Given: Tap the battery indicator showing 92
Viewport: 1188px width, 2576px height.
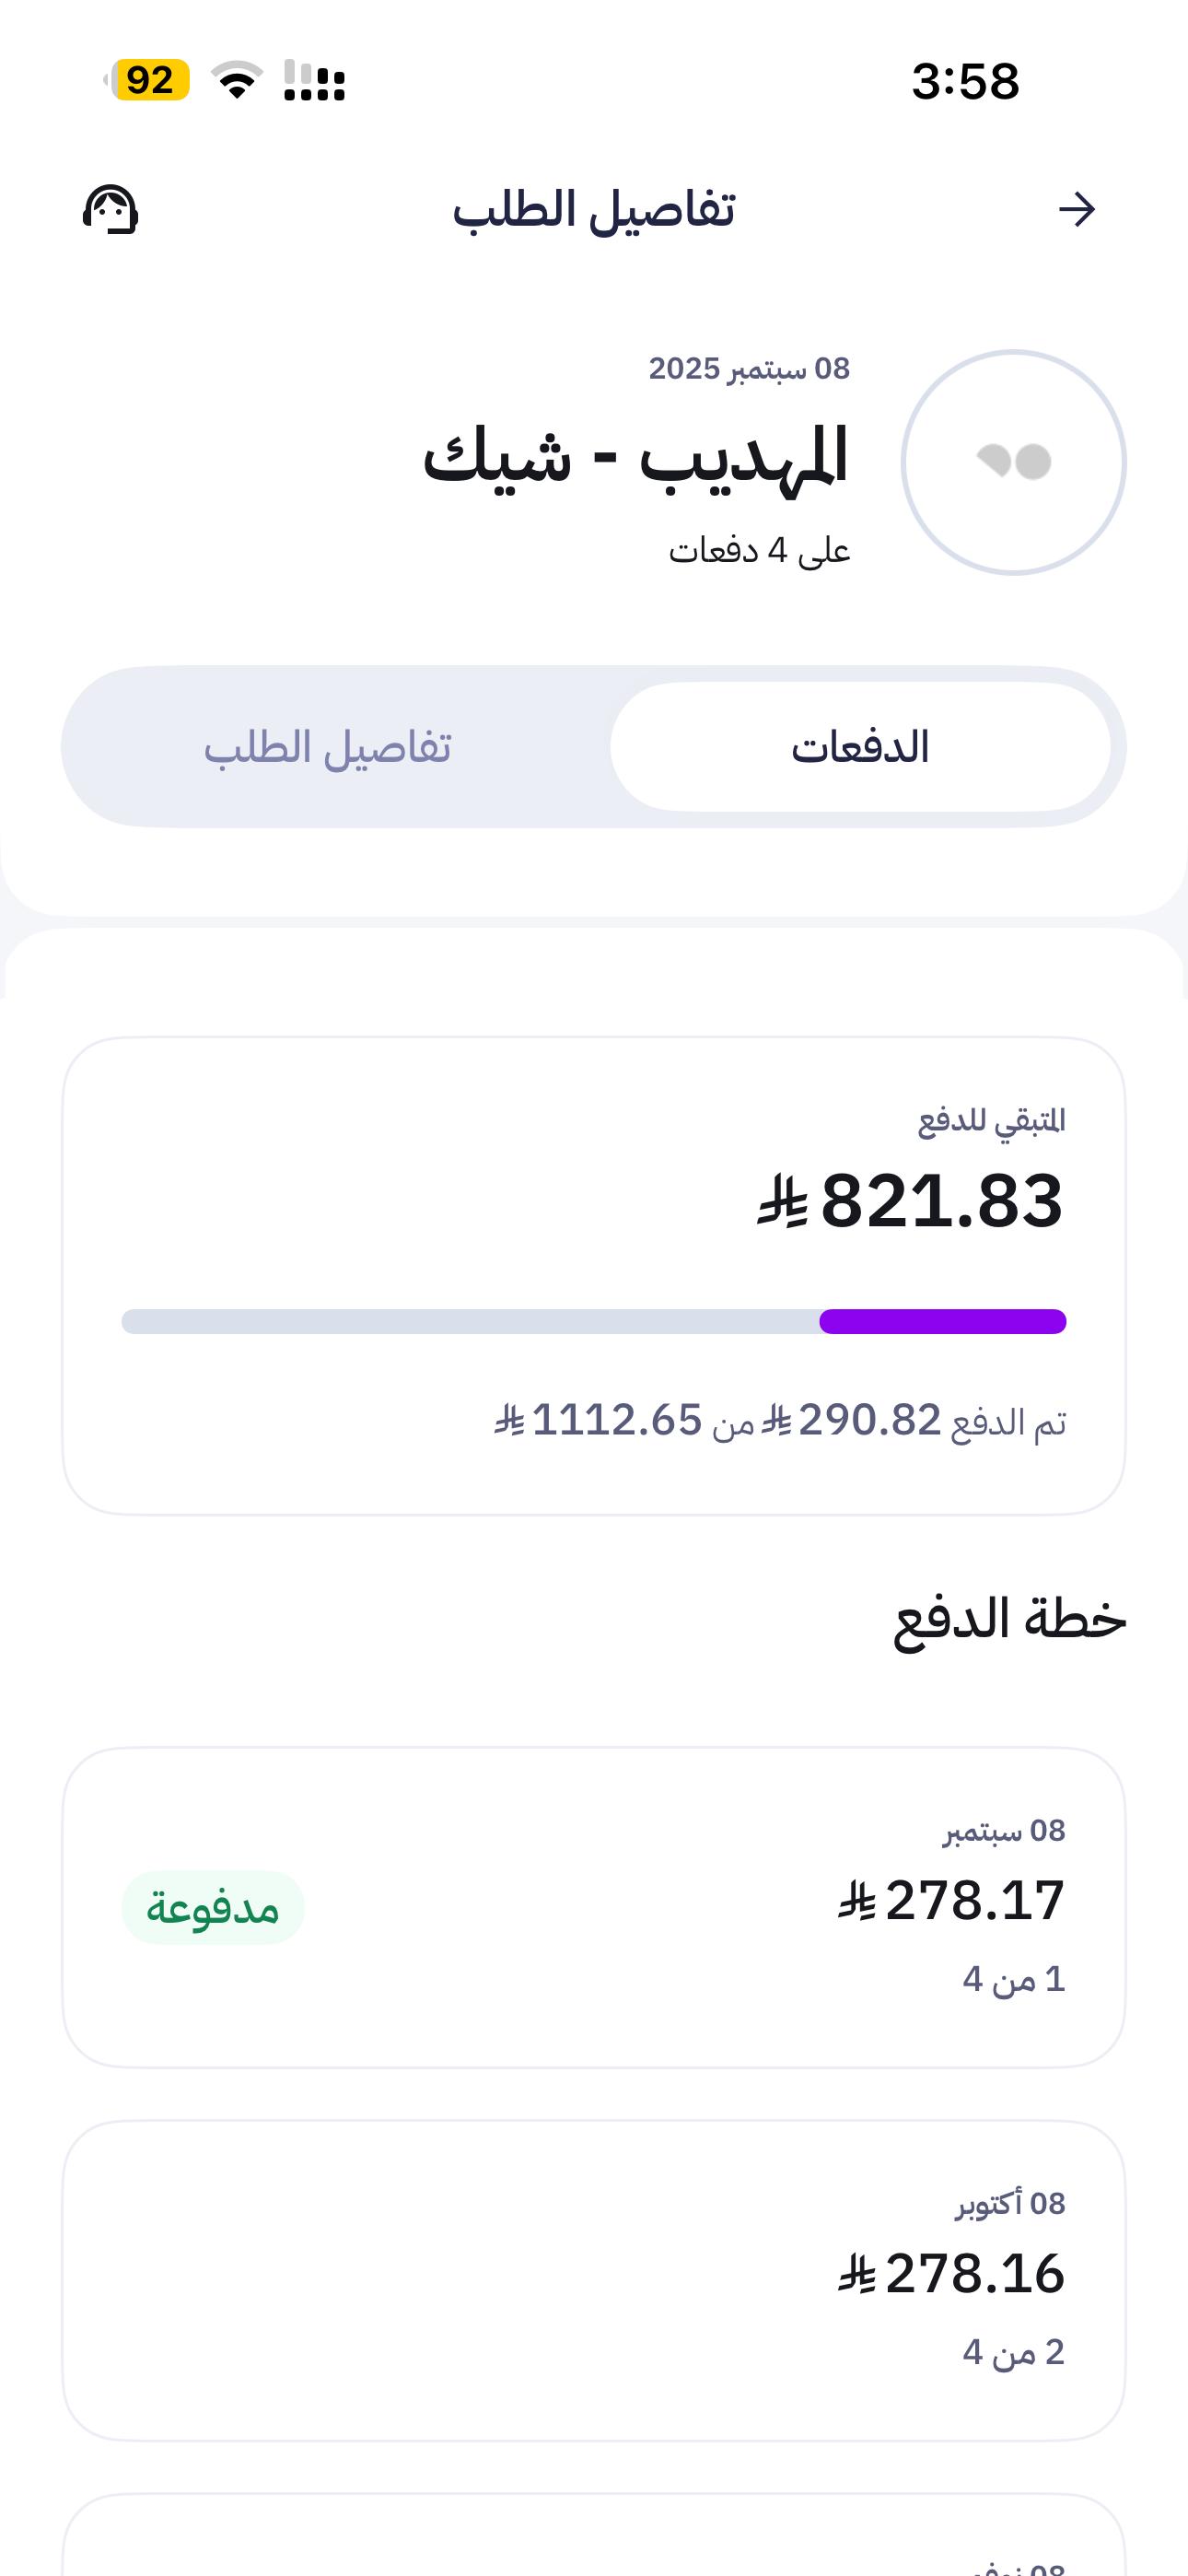Looking at the screenshot, I should (149, 80).
